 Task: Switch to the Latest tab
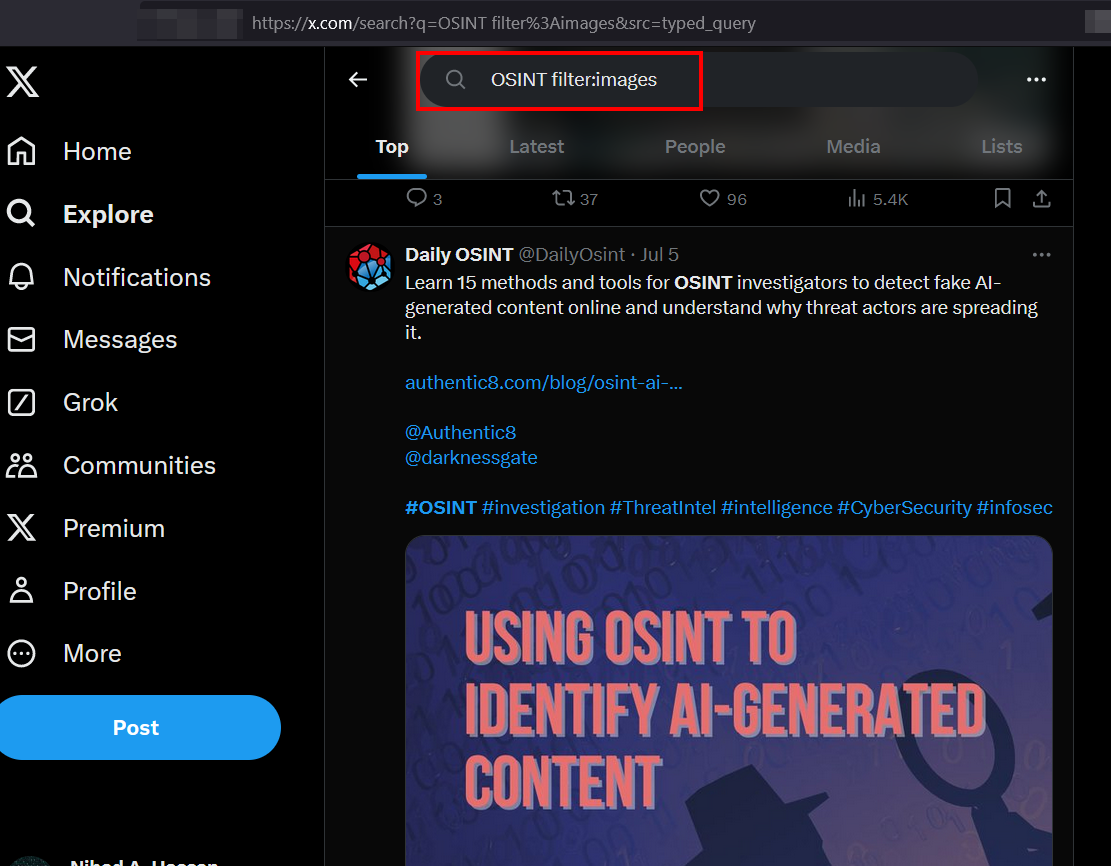(536, 147)
